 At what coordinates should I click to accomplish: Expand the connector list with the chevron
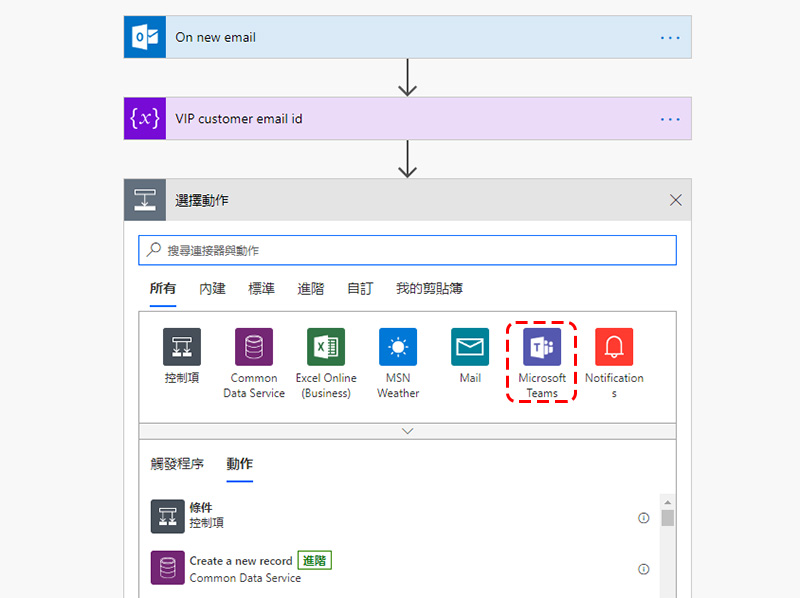pos(408,431)
